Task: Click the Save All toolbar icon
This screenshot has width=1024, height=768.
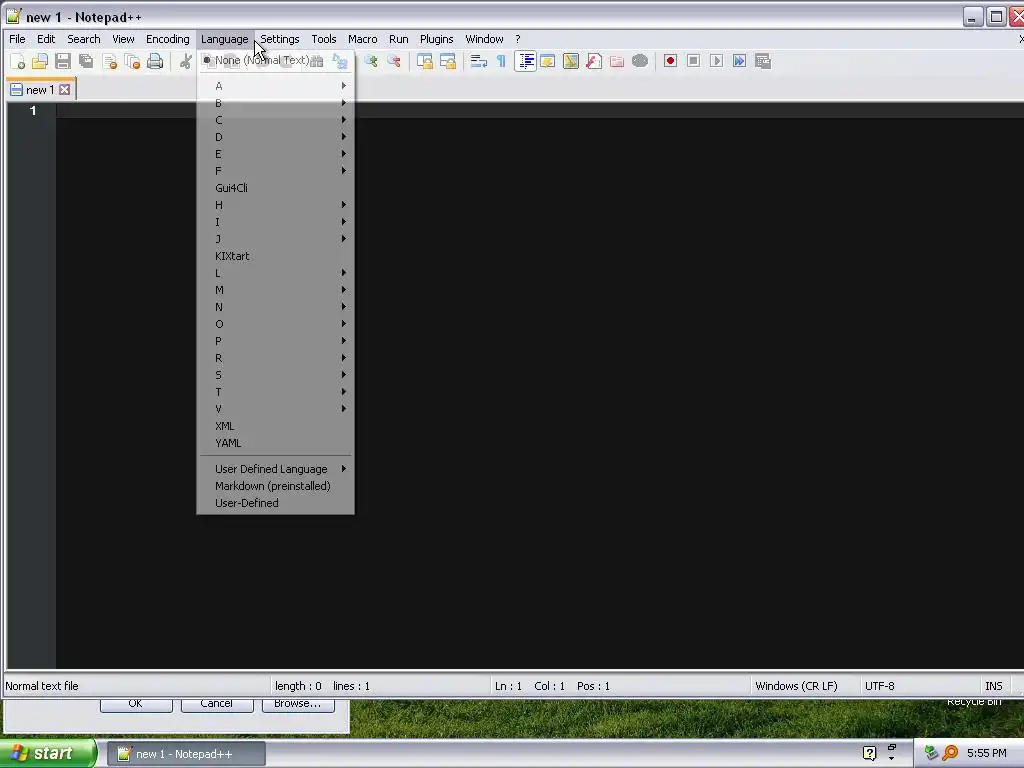Action: tap(86, 61)
